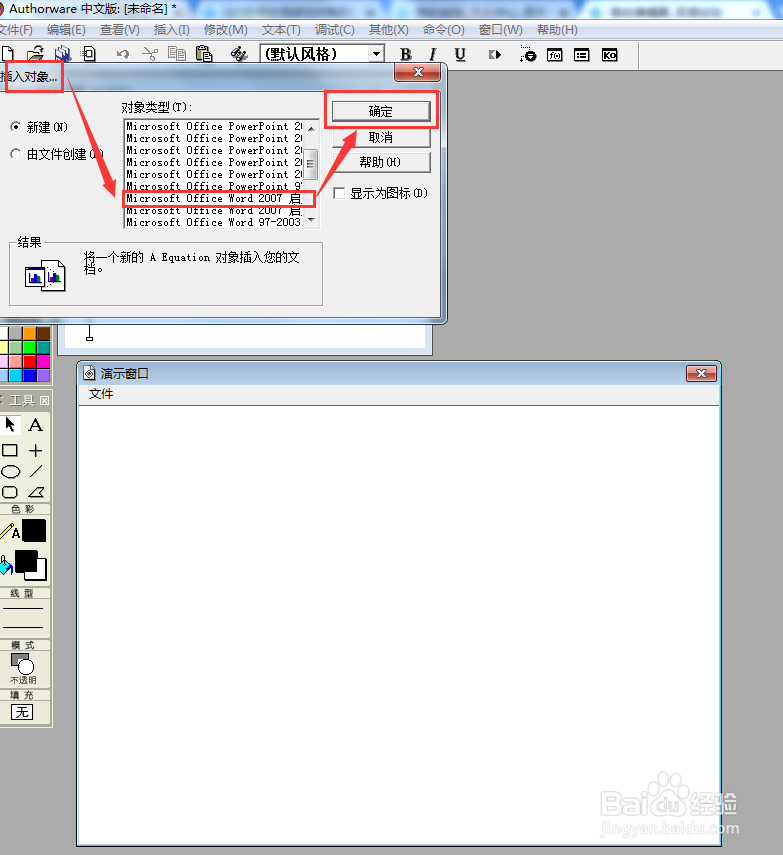Screen dimensions: 783x855
Task: Open the Control Panel toolbar icon
Action: pyautogui.click(x=528, y=55)
